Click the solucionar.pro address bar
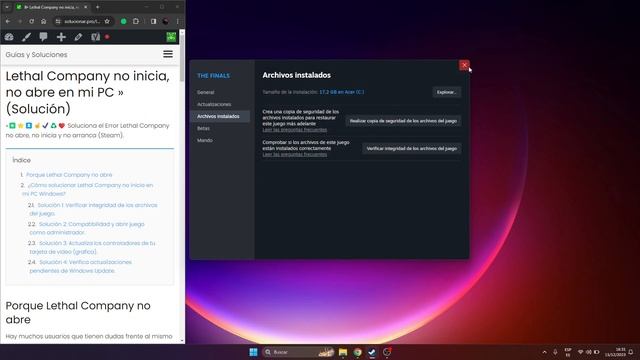Image resolution: width=640 pixels, height=360 pixels. 82,21
